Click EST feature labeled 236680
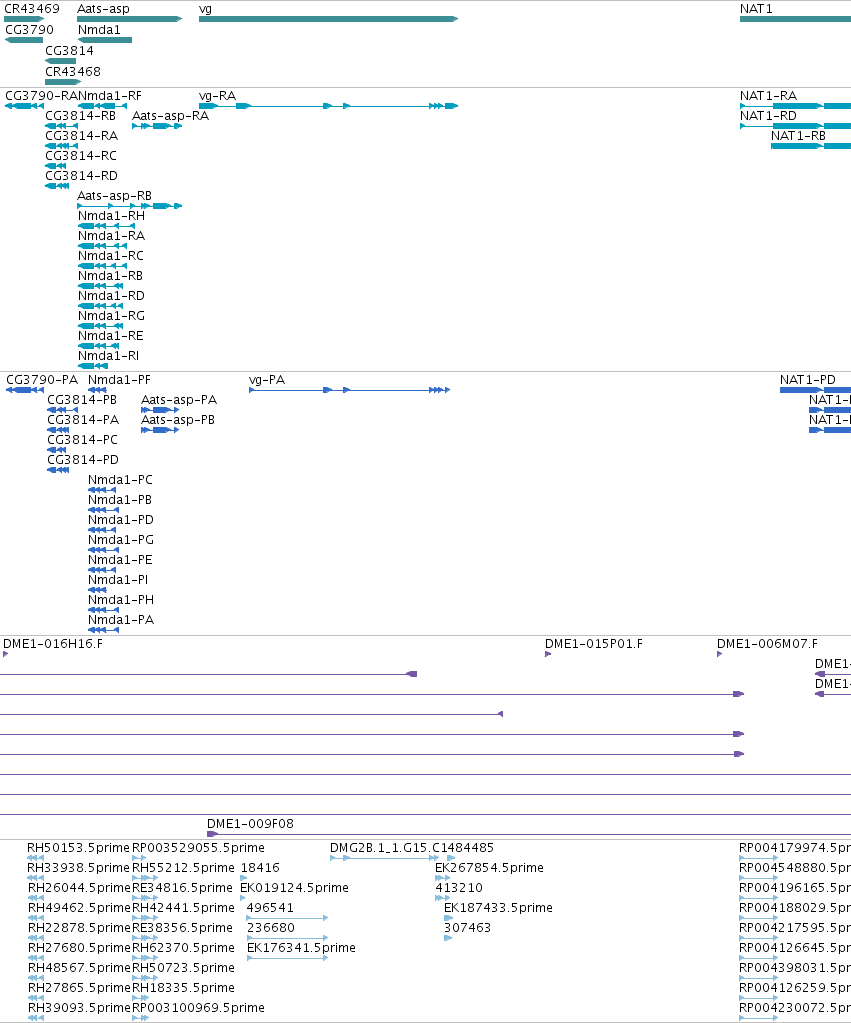The image size is (851, 1023). coord(270,928)
